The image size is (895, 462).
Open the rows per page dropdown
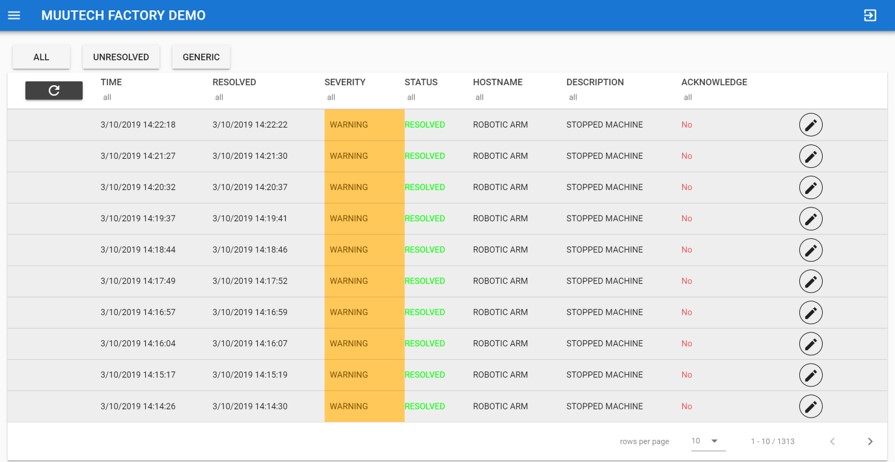(x=708, y=441)
